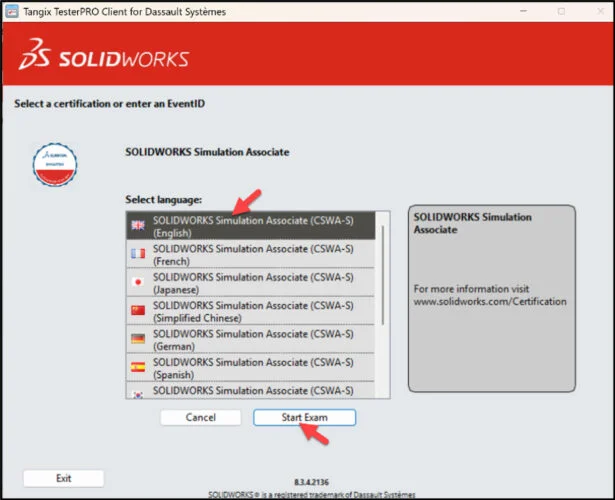Click the Chinese flag icon for Simplified Chinese
The width and height of the screenshot is (615, 500).
coord(138,310)
